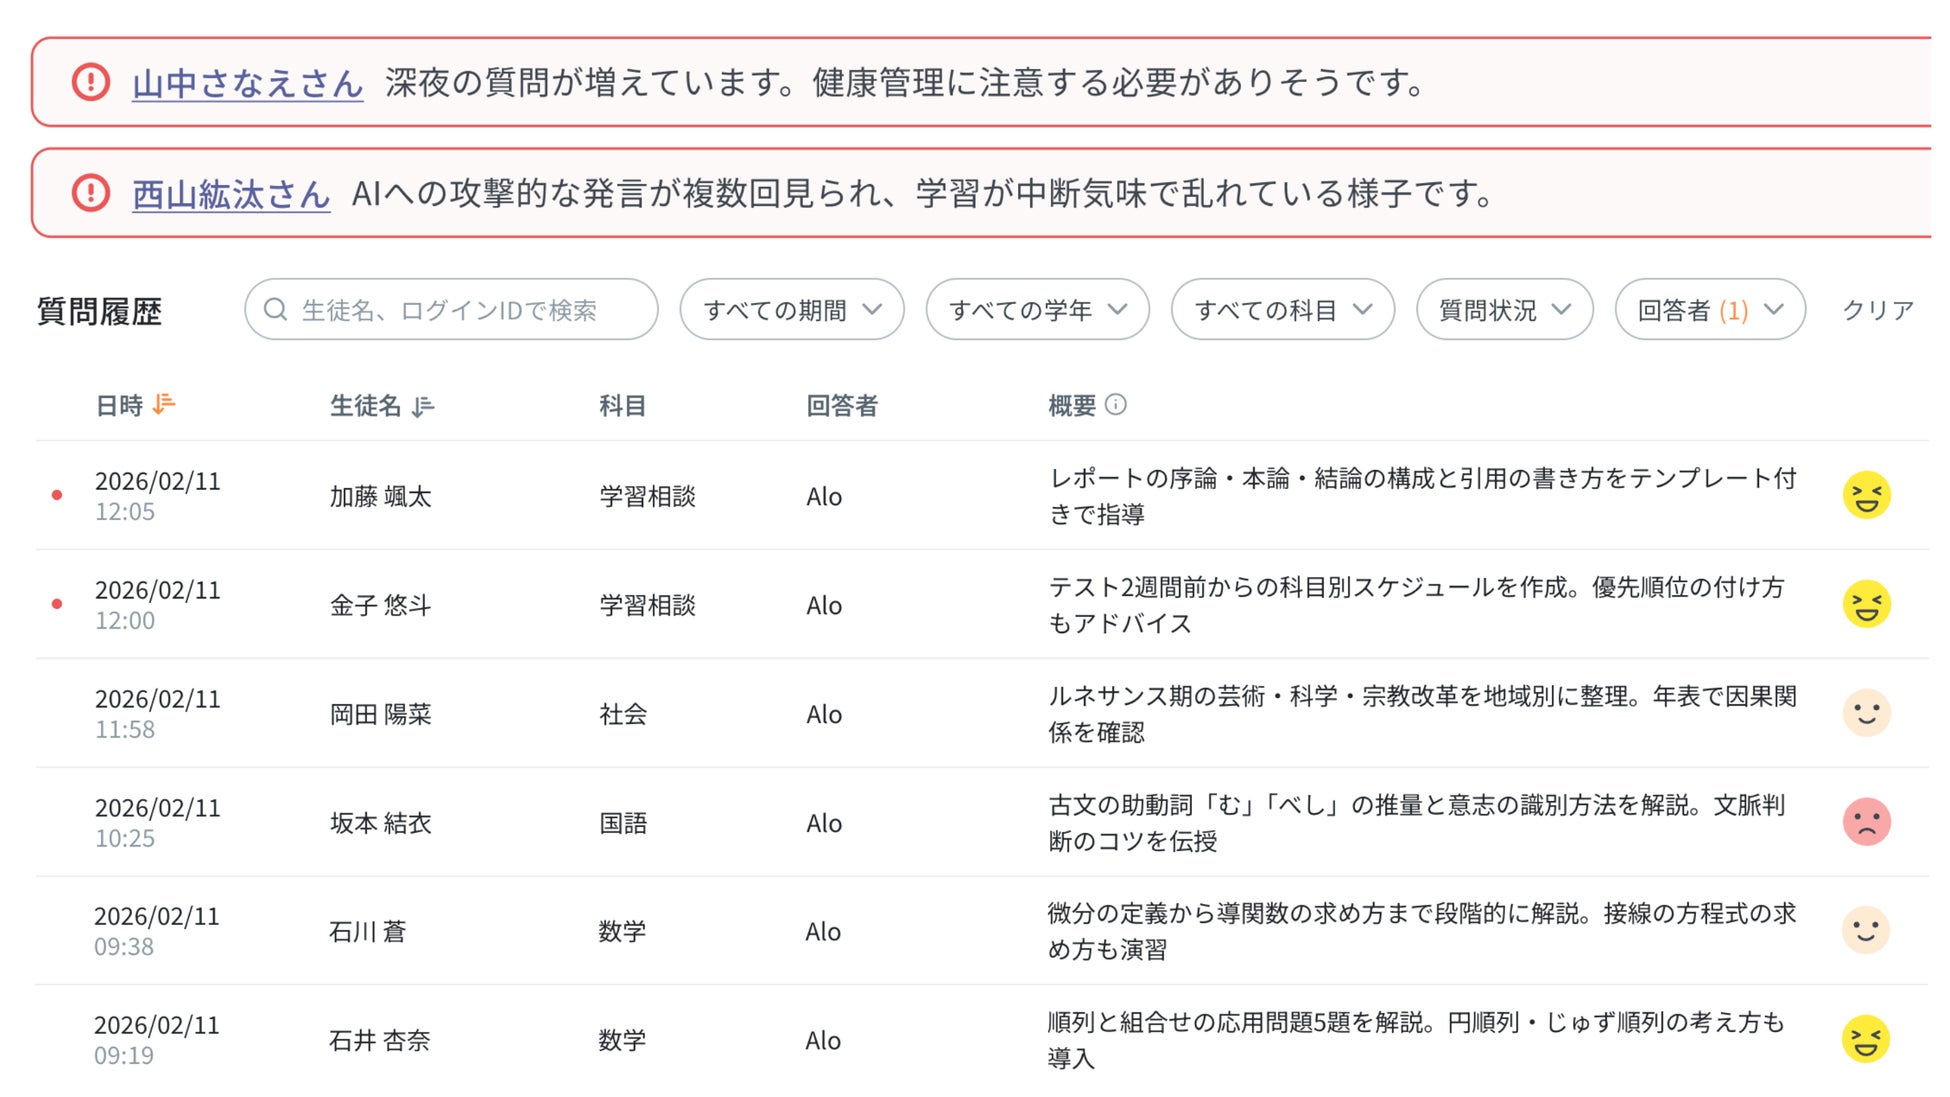Open the 山中さなえさん student link
1950x1097 pixels.
(x=247, y=83)
